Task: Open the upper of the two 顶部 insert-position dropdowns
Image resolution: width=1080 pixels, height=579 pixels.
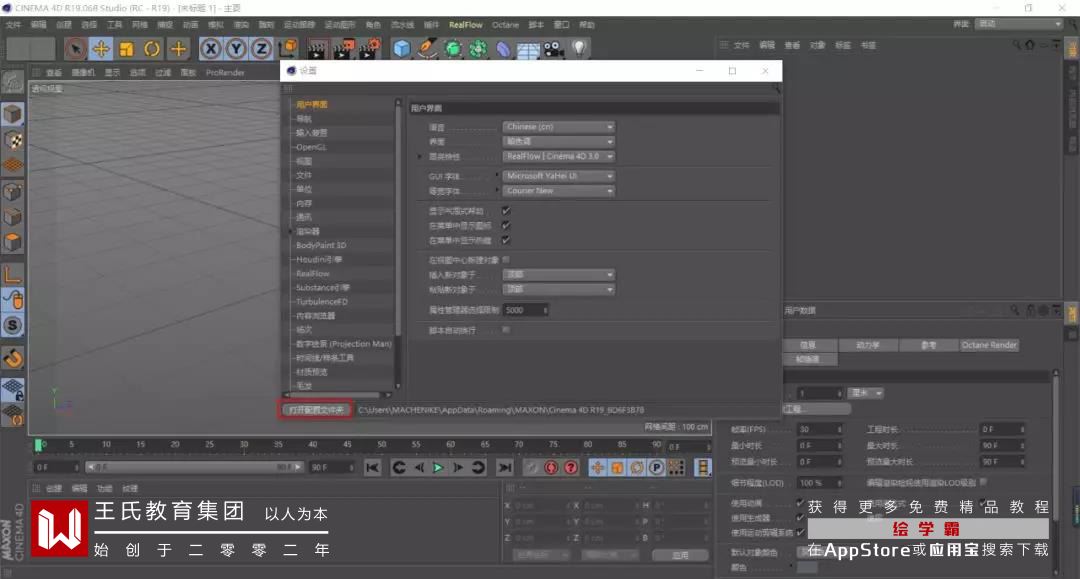Action: (x=559, y=274)
